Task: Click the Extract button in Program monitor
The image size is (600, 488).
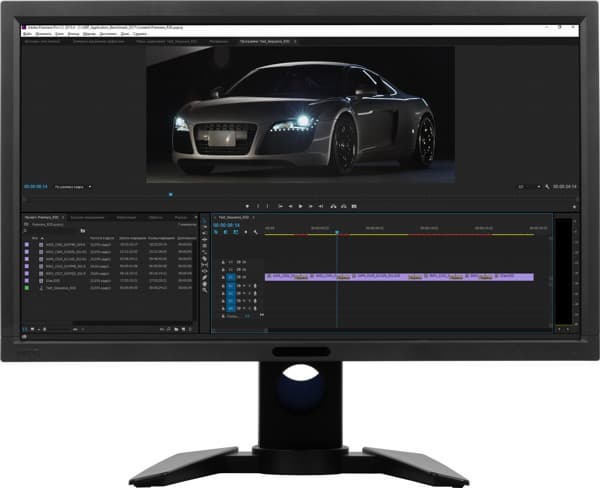Action: point(344,206)
